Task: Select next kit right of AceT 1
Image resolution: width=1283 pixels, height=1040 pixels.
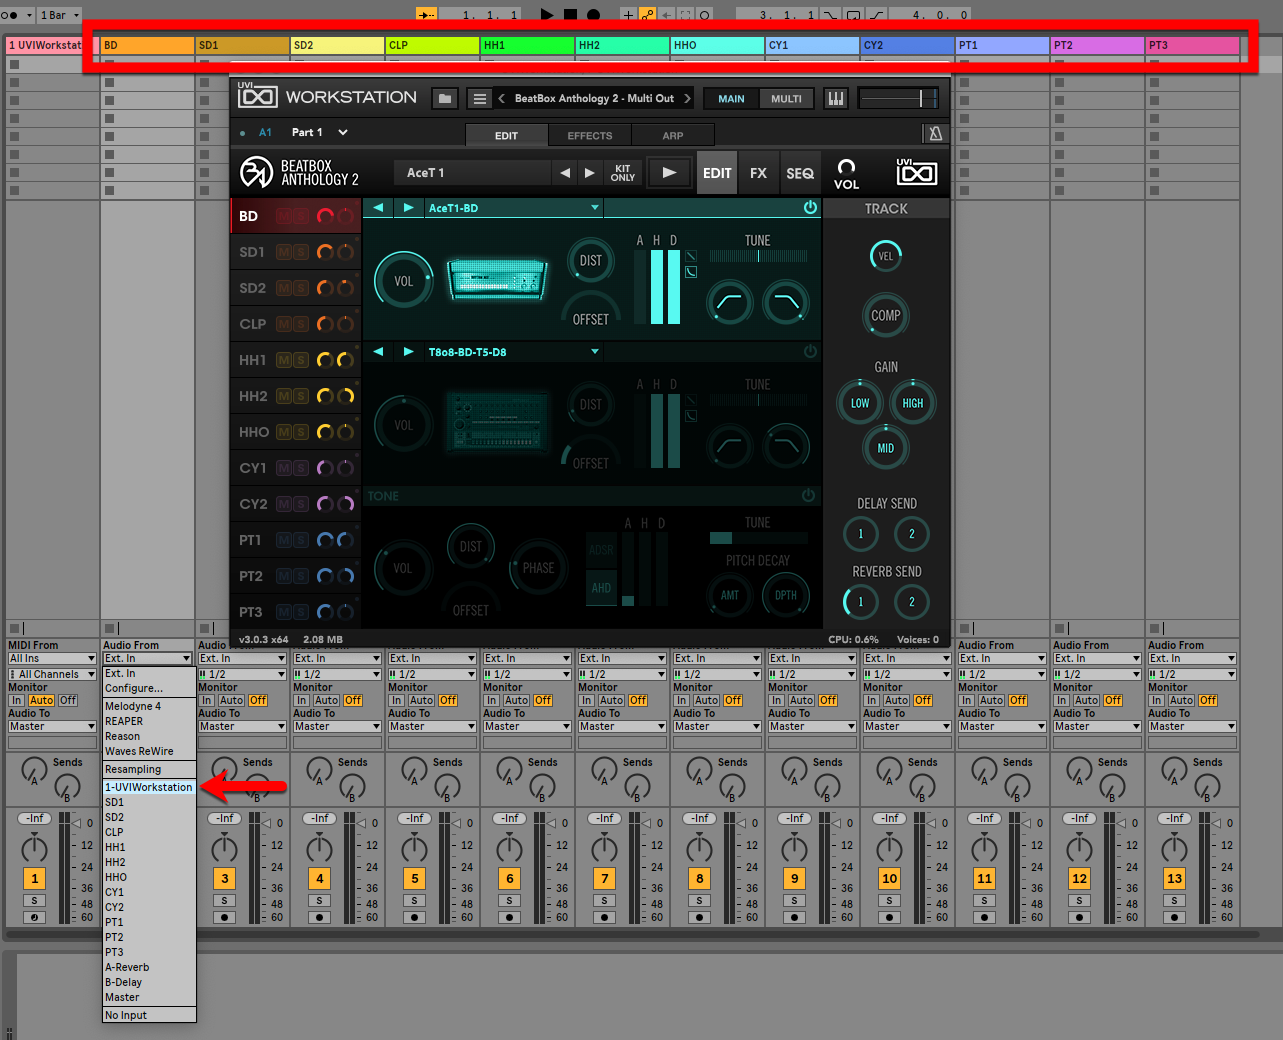Action: coord(590,173)
